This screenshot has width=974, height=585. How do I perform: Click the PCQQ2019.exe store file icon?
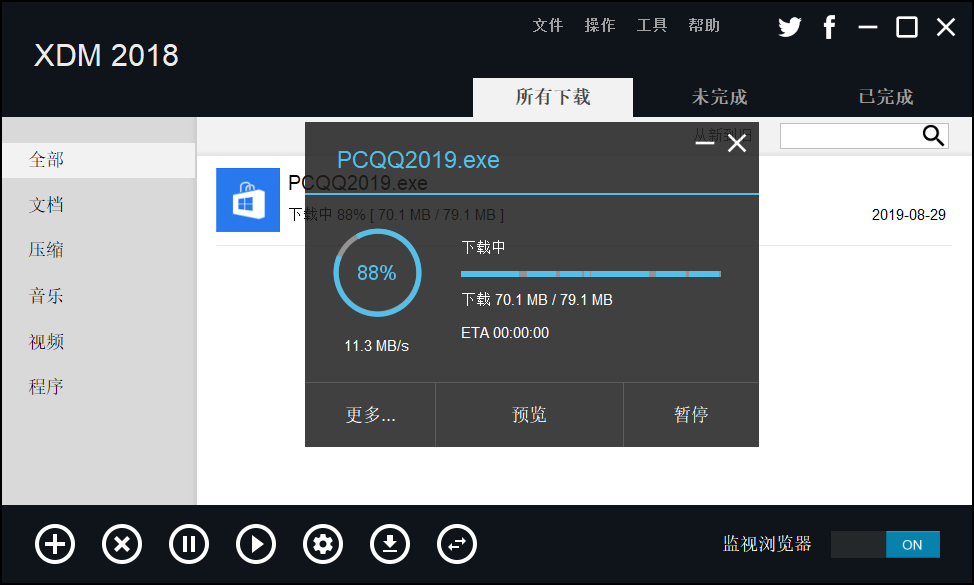tap(248, 200)
